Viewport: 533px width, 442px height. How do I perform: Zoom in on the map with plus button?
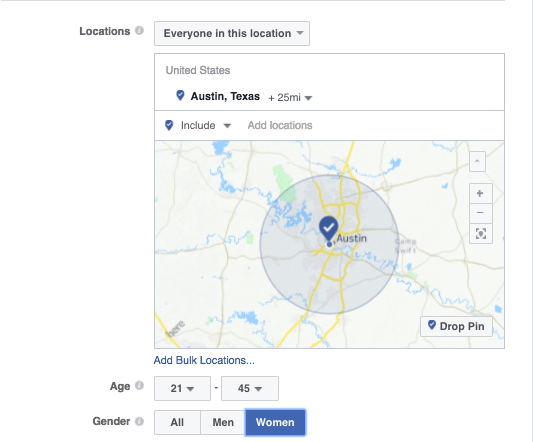pyautogui.click(x=480, y=193)
